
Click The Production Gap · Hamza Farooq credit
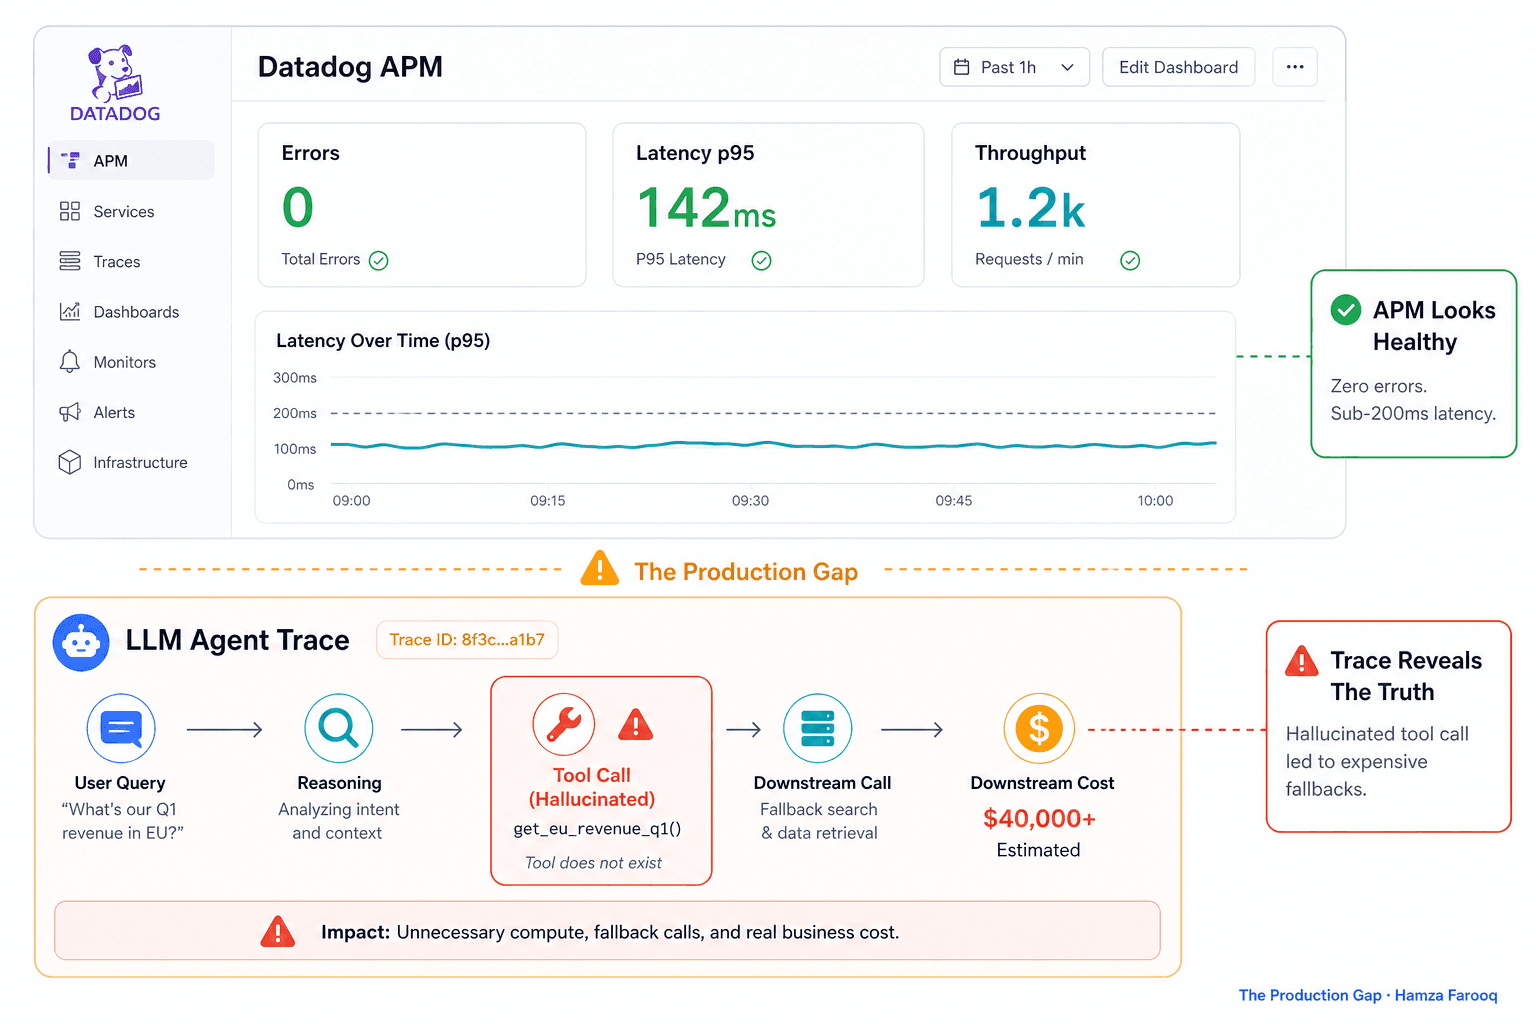pyautogui.click(x=1368, y=995)
